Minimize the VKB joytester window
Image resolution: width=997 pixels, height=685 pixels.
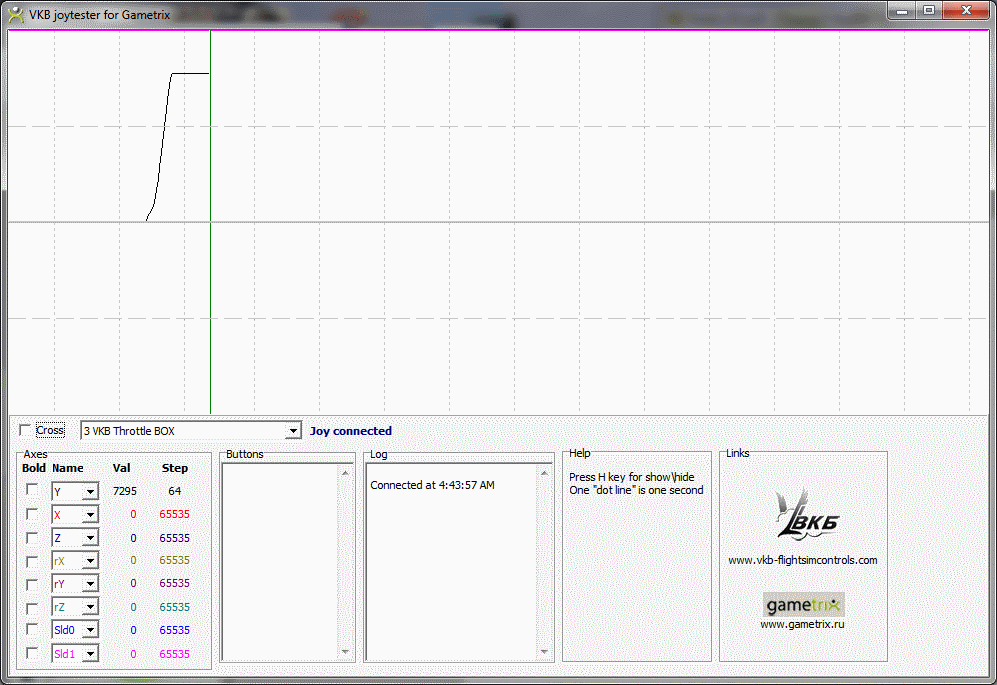click(x=902, y=11)
